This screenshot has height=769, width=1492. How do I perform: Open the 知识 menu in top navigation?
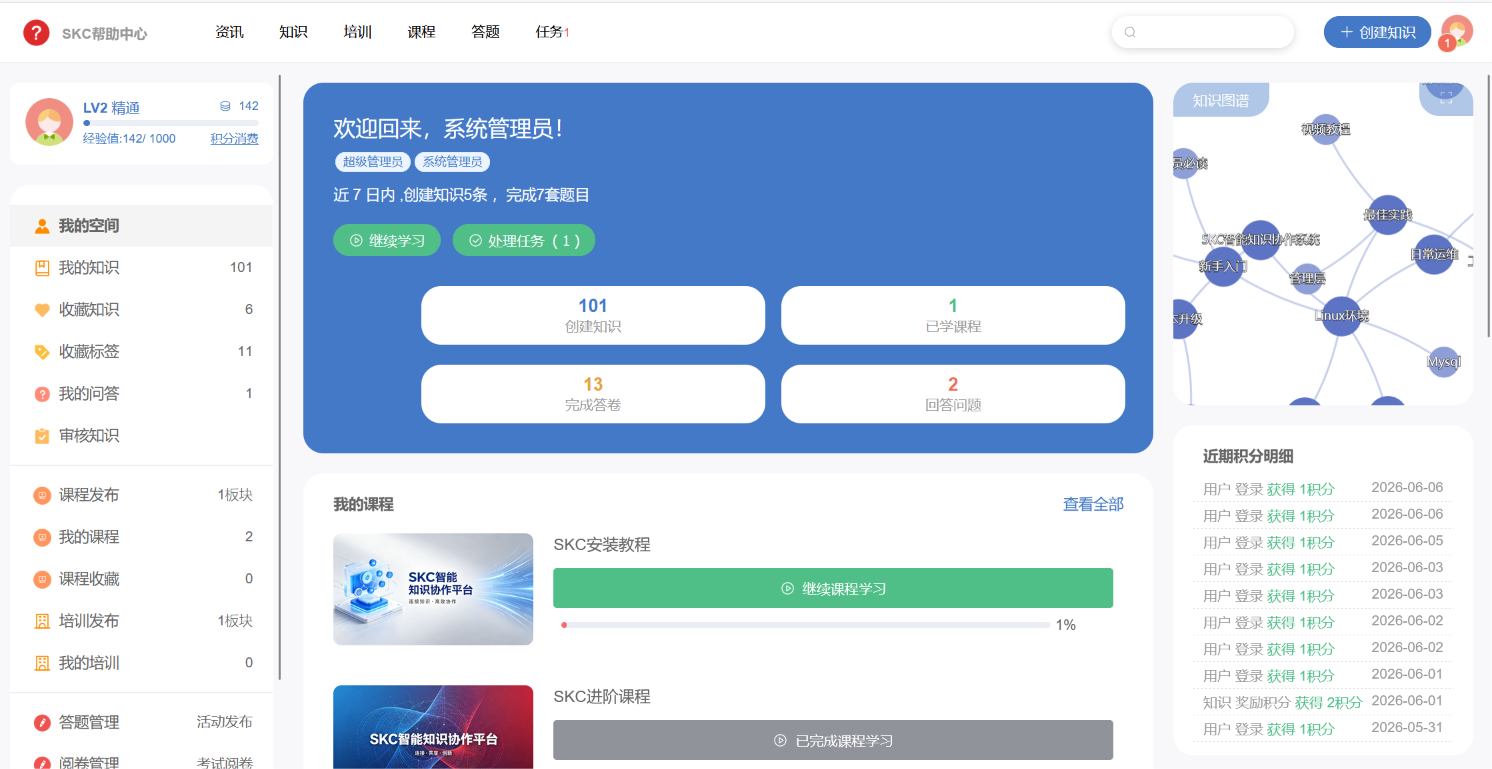[293, 32]
